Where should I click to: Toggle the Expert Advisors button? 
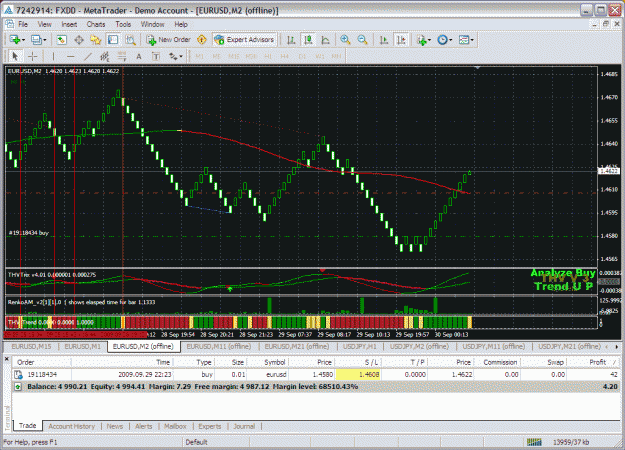245,40
